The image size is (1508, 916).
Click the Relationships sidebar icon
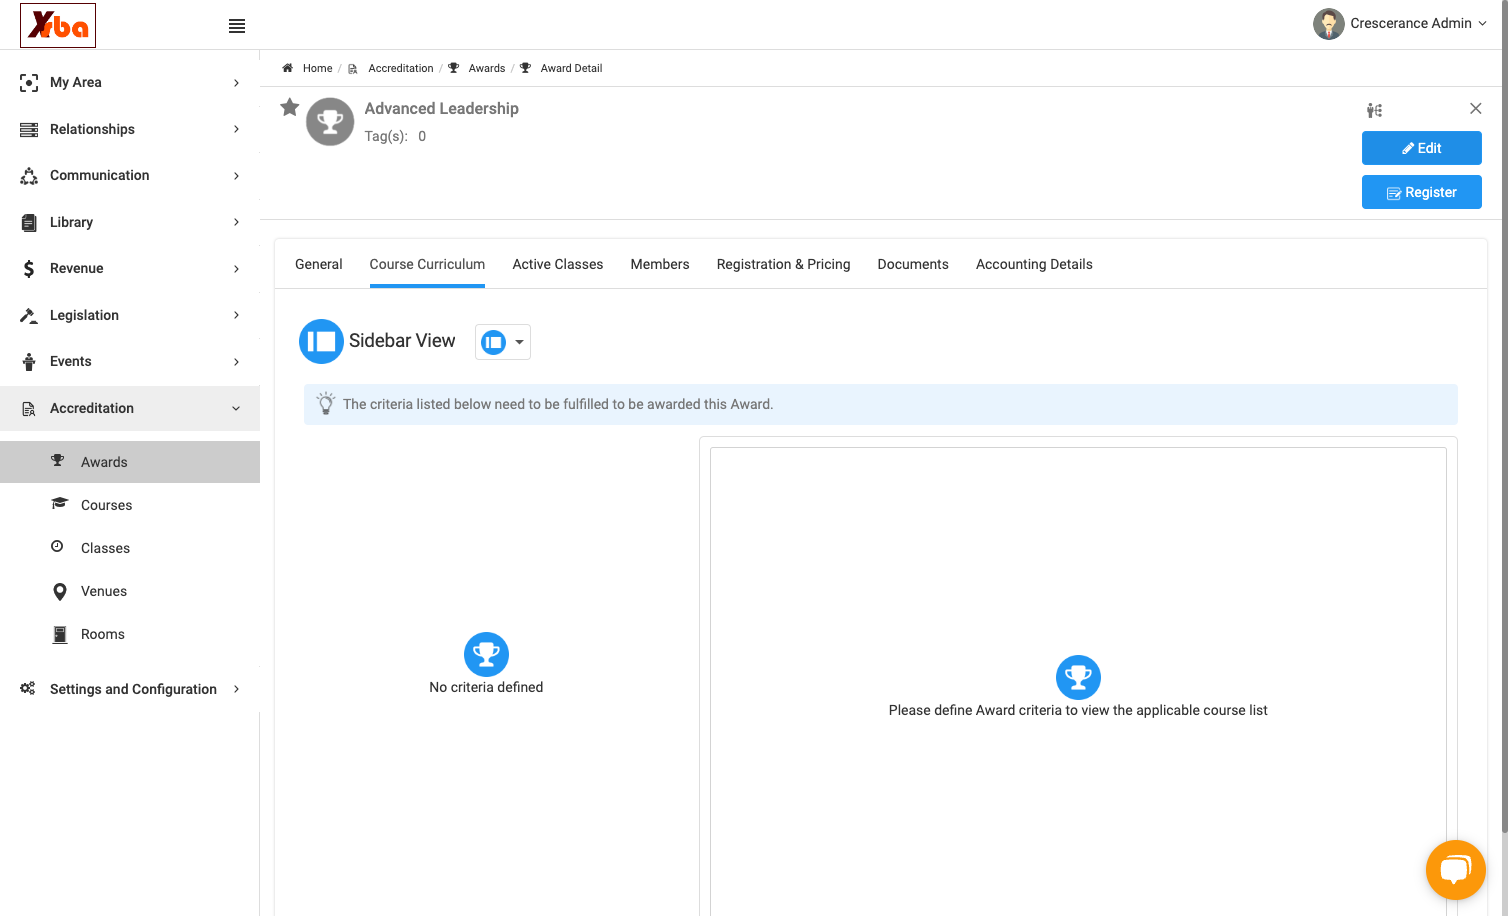[29, 129]
